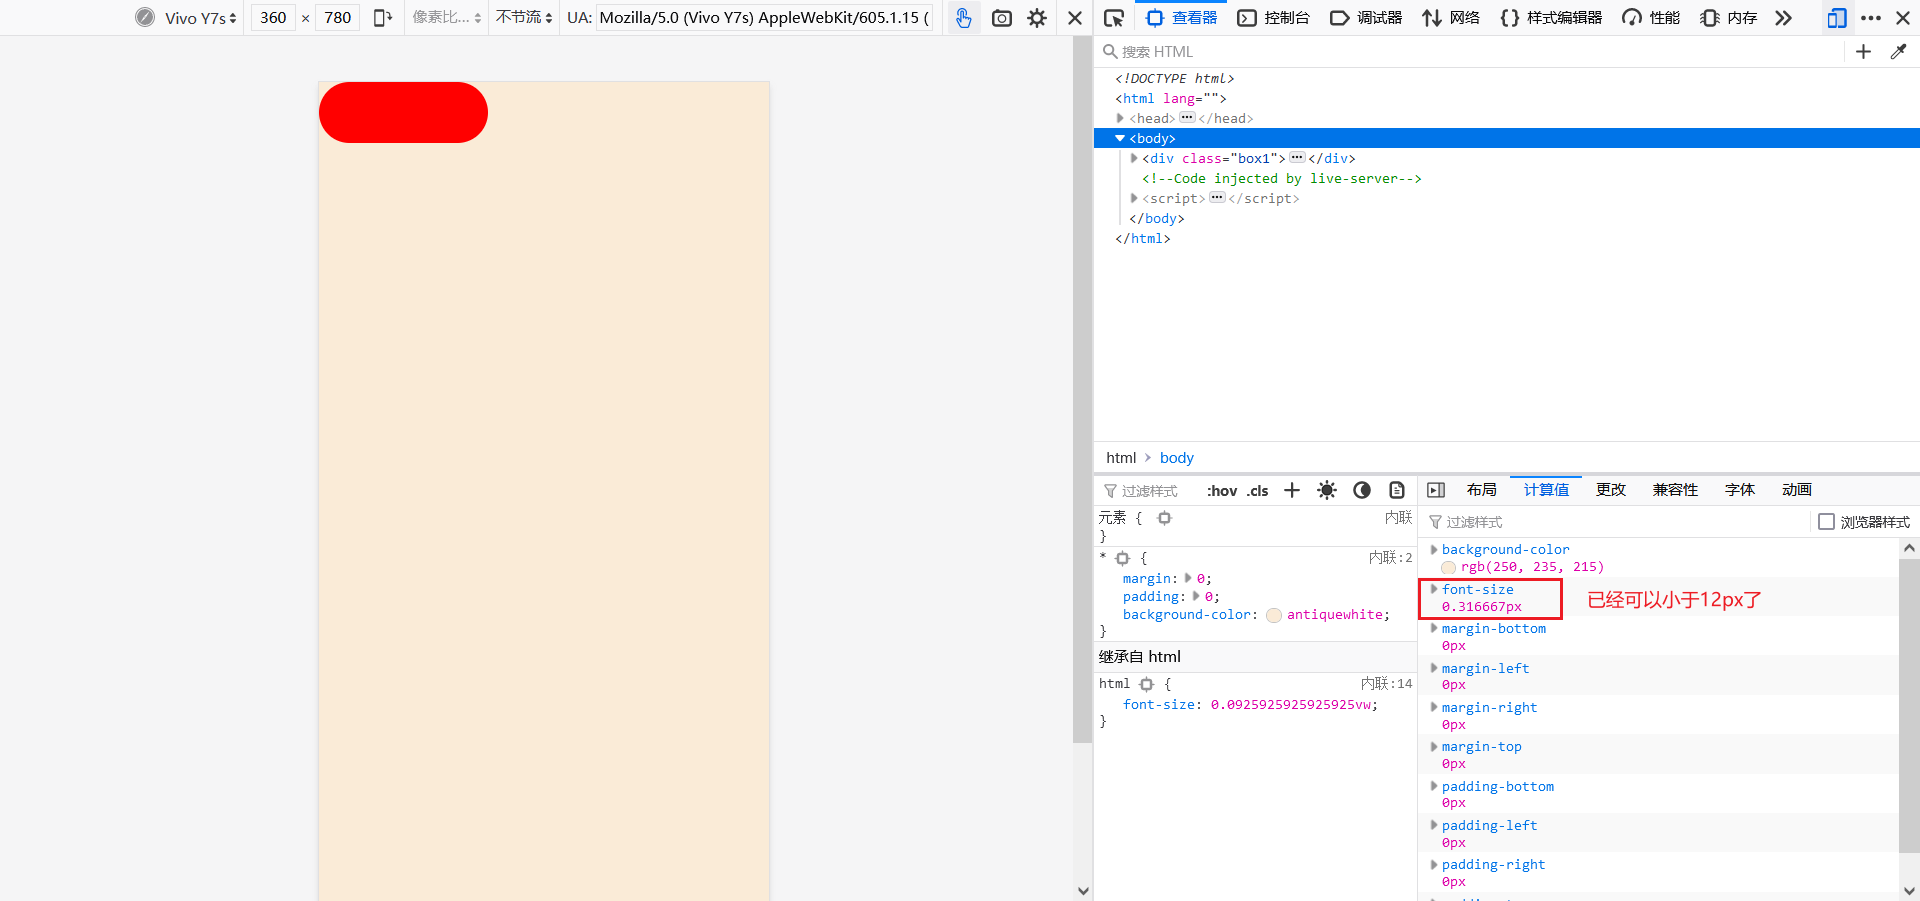Click the user agent input field
Screen dimensions: 1920x901
(x=764, y=18)
